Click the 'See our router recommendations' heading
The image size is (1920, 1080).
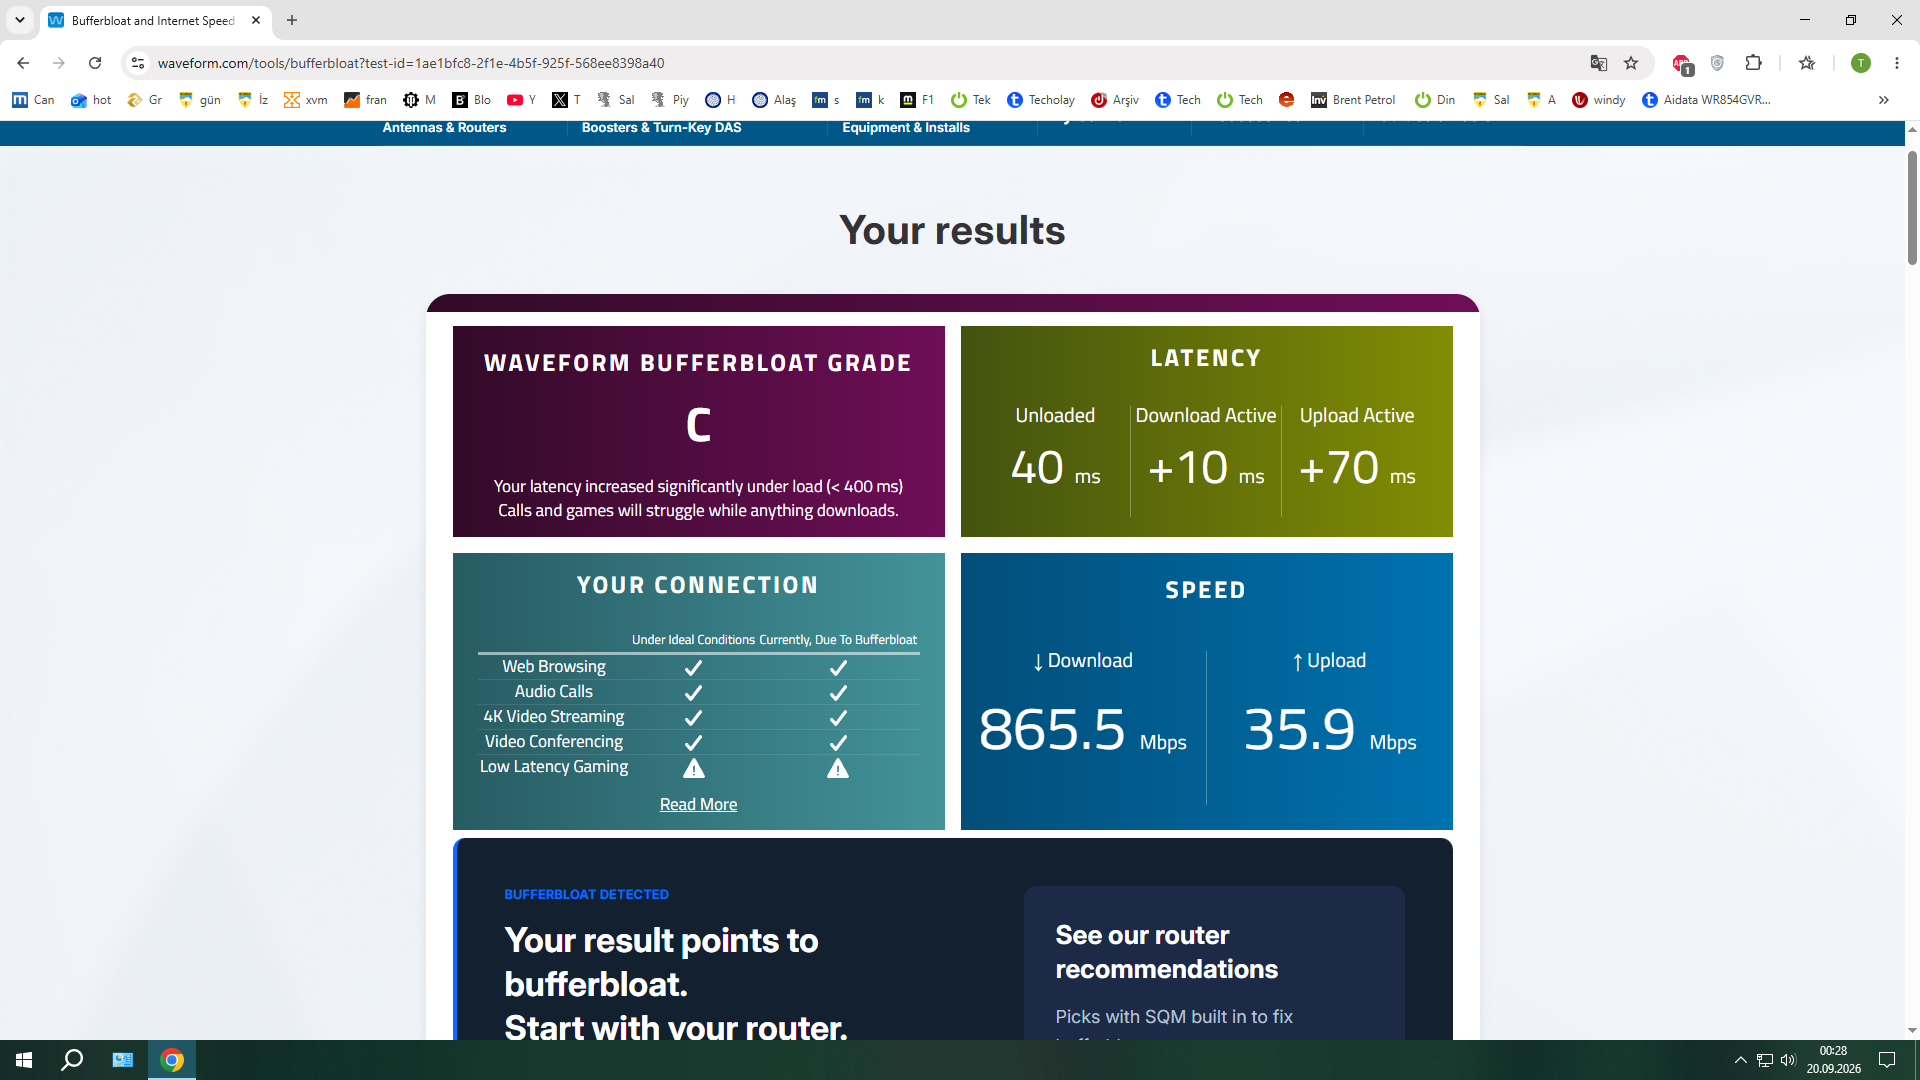pos(1166,952)
